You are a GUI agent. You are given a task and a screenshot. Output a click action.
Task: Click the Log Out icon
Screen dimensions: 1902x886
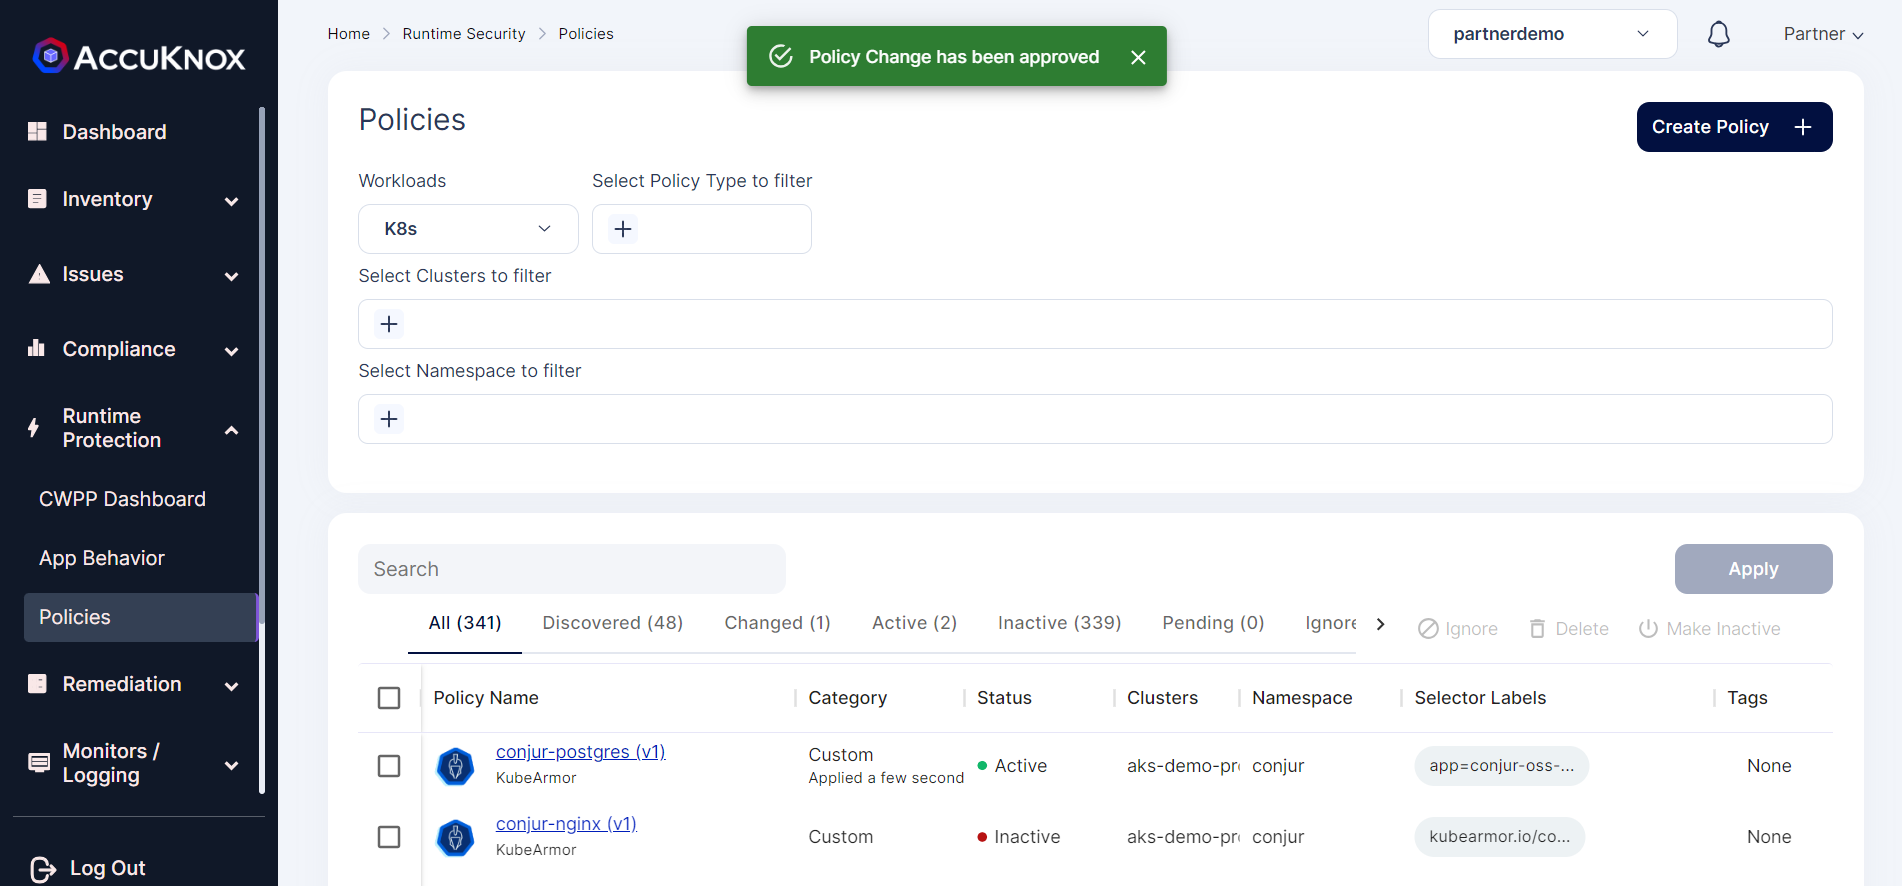coord(43,869)
